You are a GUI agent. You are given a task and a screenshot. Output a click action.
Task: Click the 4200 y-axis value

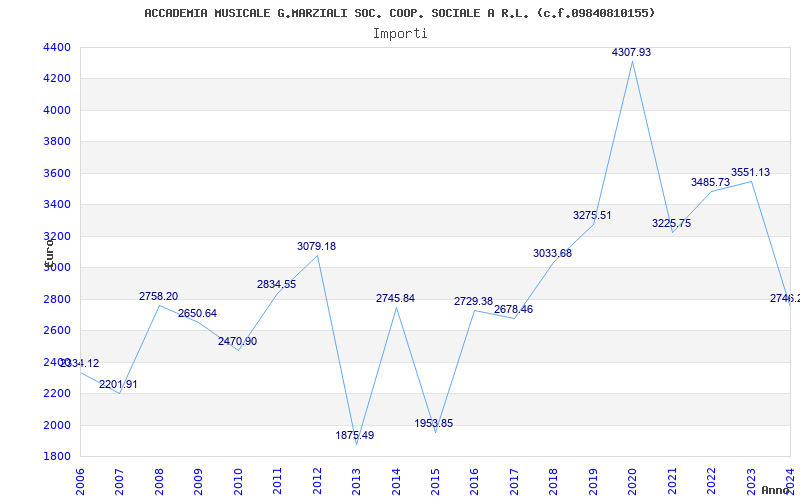pyautogui.click(x=57, y=79)
